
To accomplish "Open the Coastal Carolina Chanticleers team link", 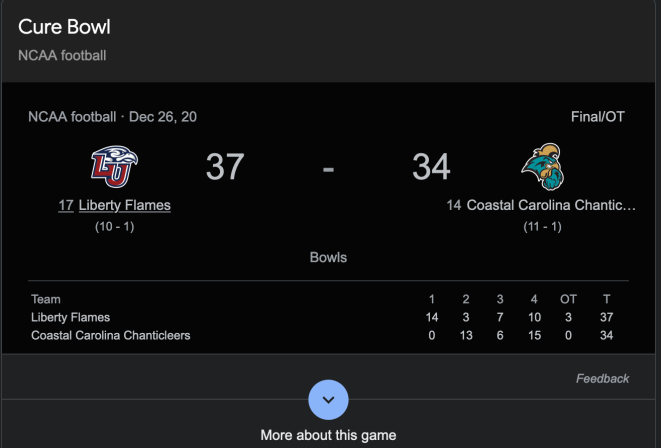I will click(x=550, y=205).
